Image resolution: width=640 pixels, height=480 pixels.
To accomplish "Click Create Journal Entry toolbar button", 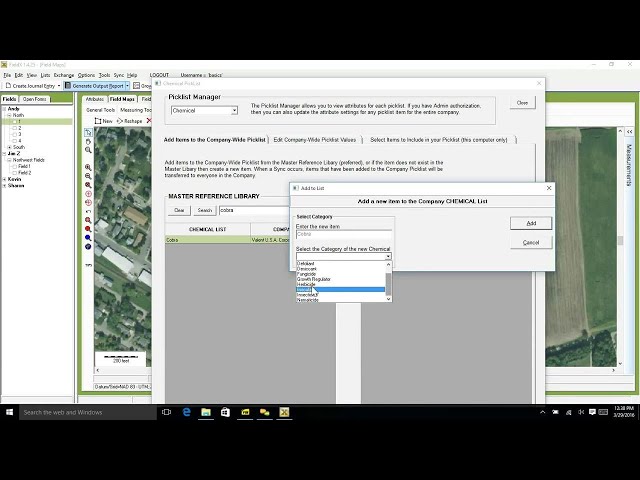I will click(30, 86).
